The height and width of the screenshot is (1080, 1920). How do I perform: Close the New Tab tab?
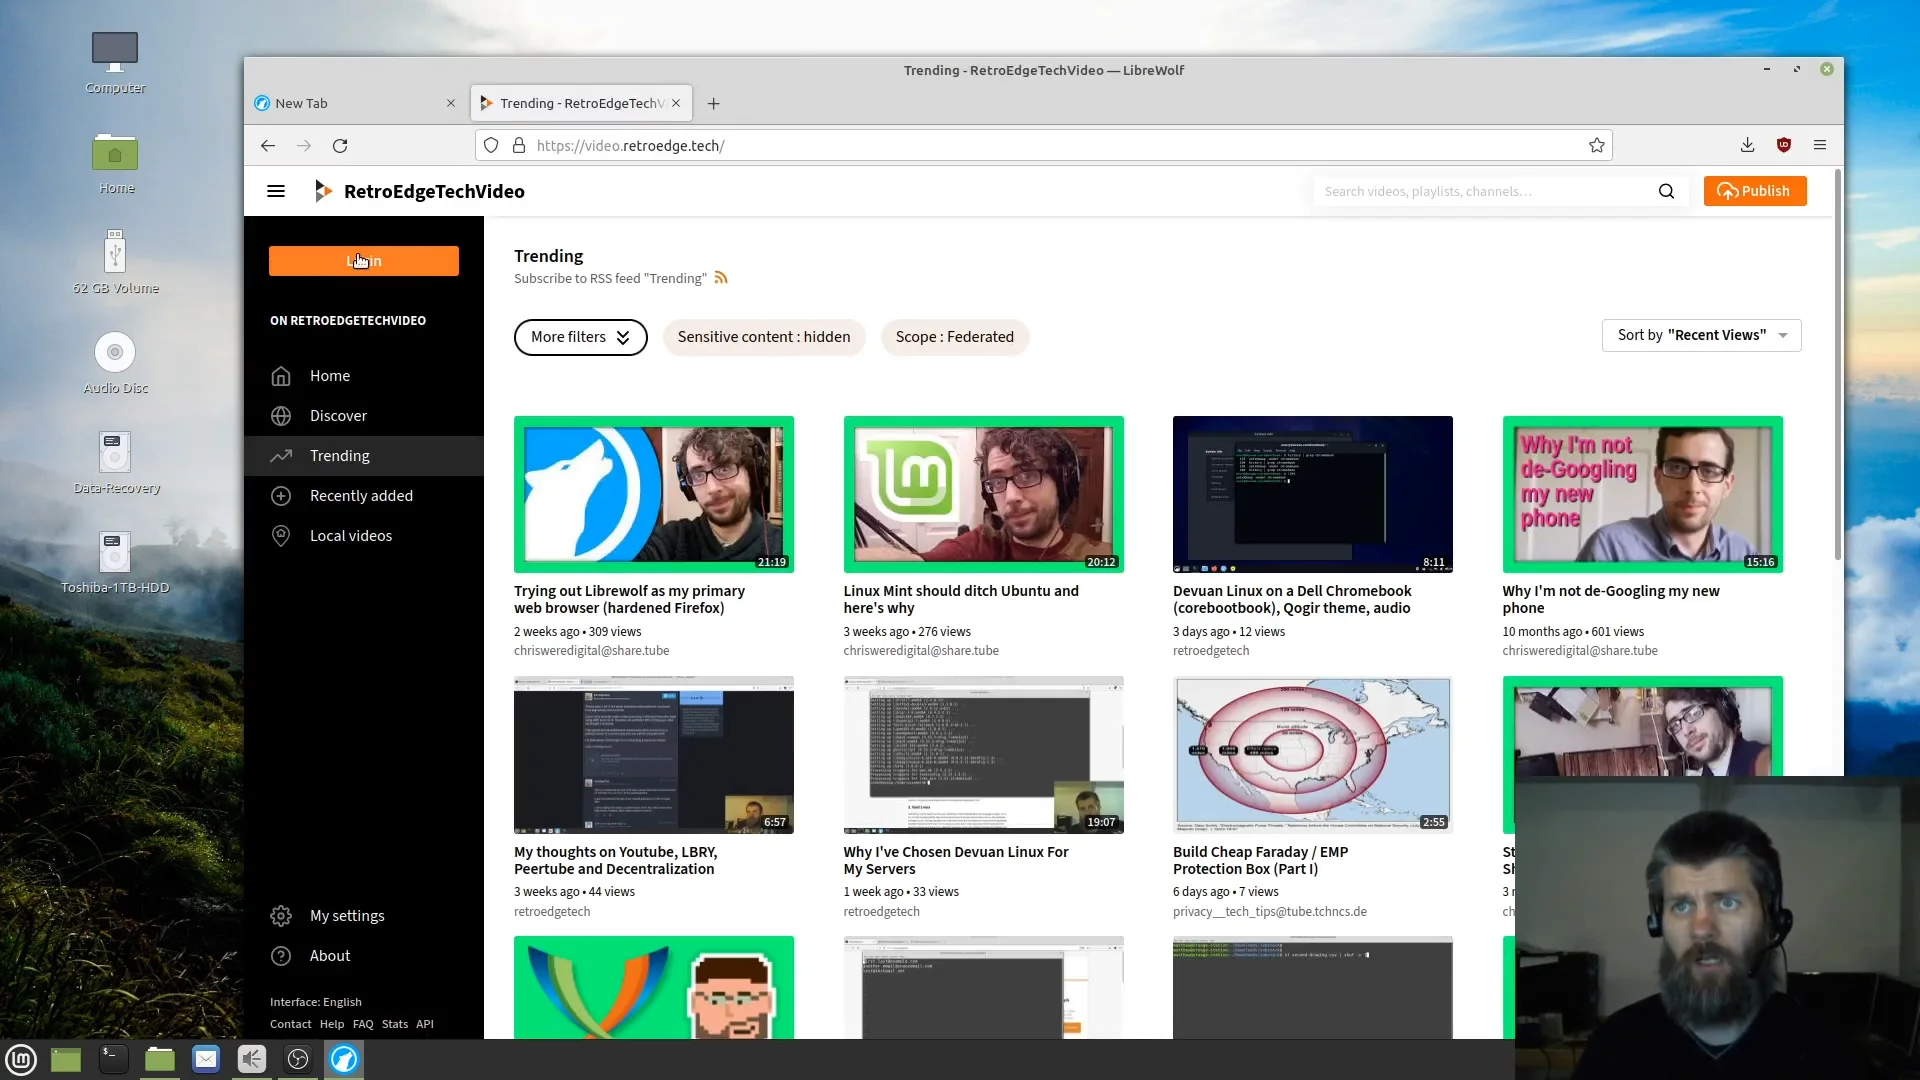click(451, 103)
